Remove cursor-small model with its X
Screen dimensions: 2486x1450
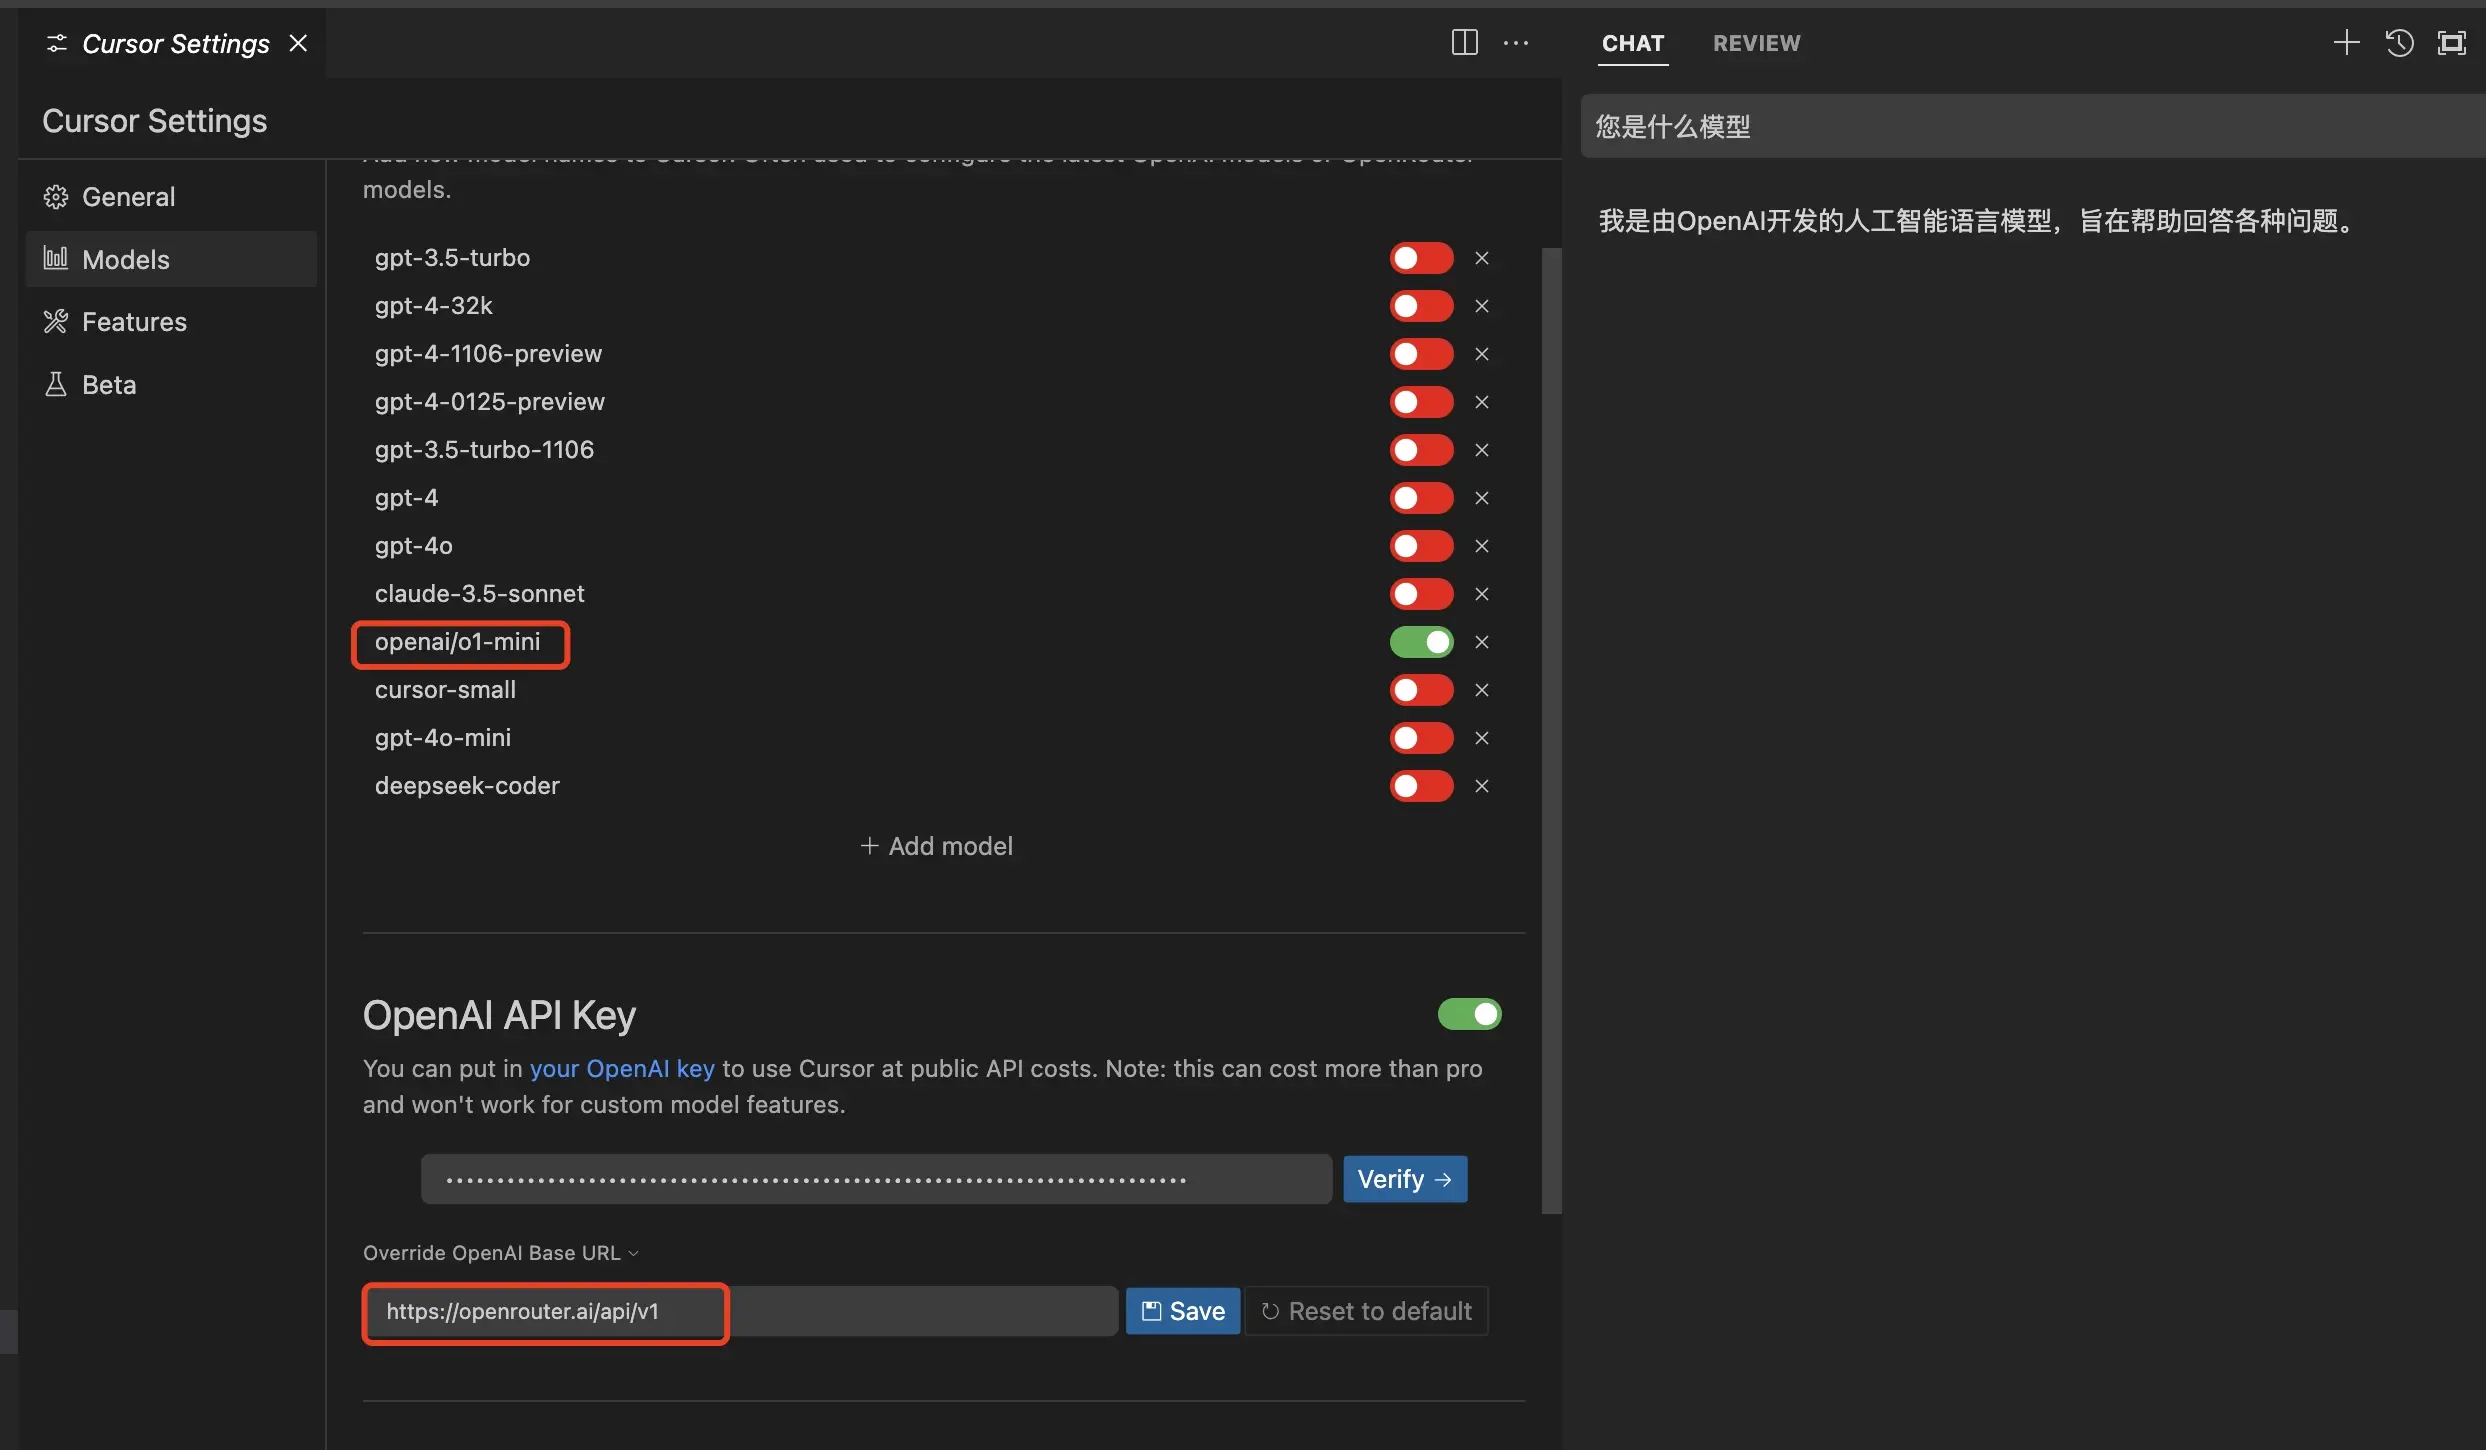click(1482, 690)
